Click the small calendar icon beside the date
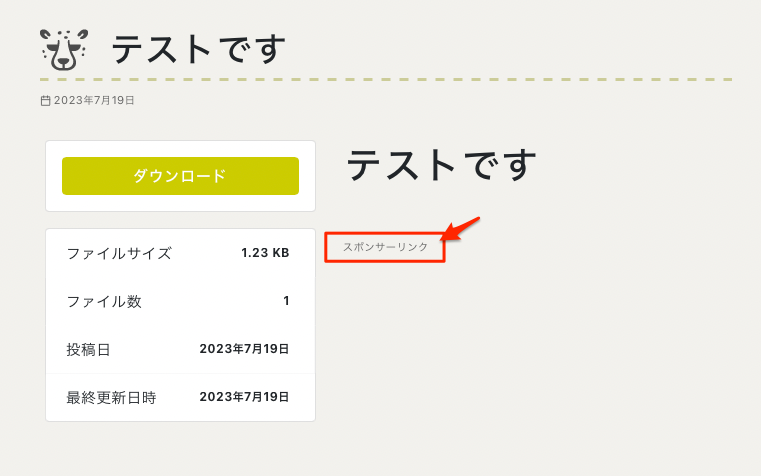Image resolution: width=761 pixels, height=476 pixels. (45, 101)
